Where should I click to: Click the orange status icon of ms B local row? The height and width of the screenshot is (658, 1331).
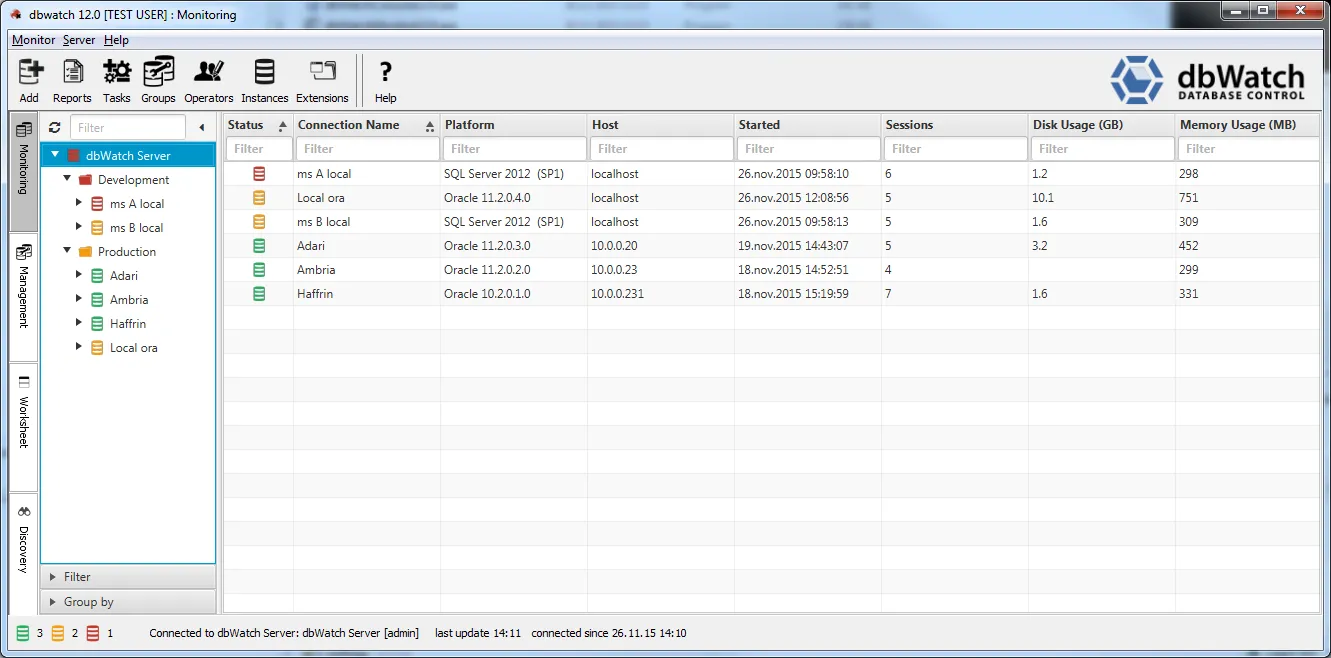(x=259, y=222)
